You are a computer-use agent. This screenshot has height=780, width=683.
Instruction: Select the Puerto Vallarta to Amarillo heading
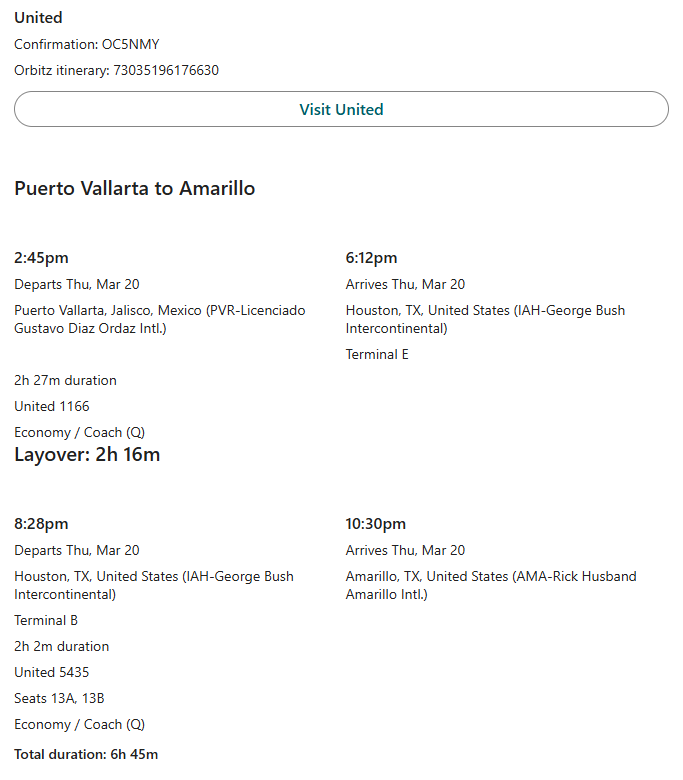point(134,188)
